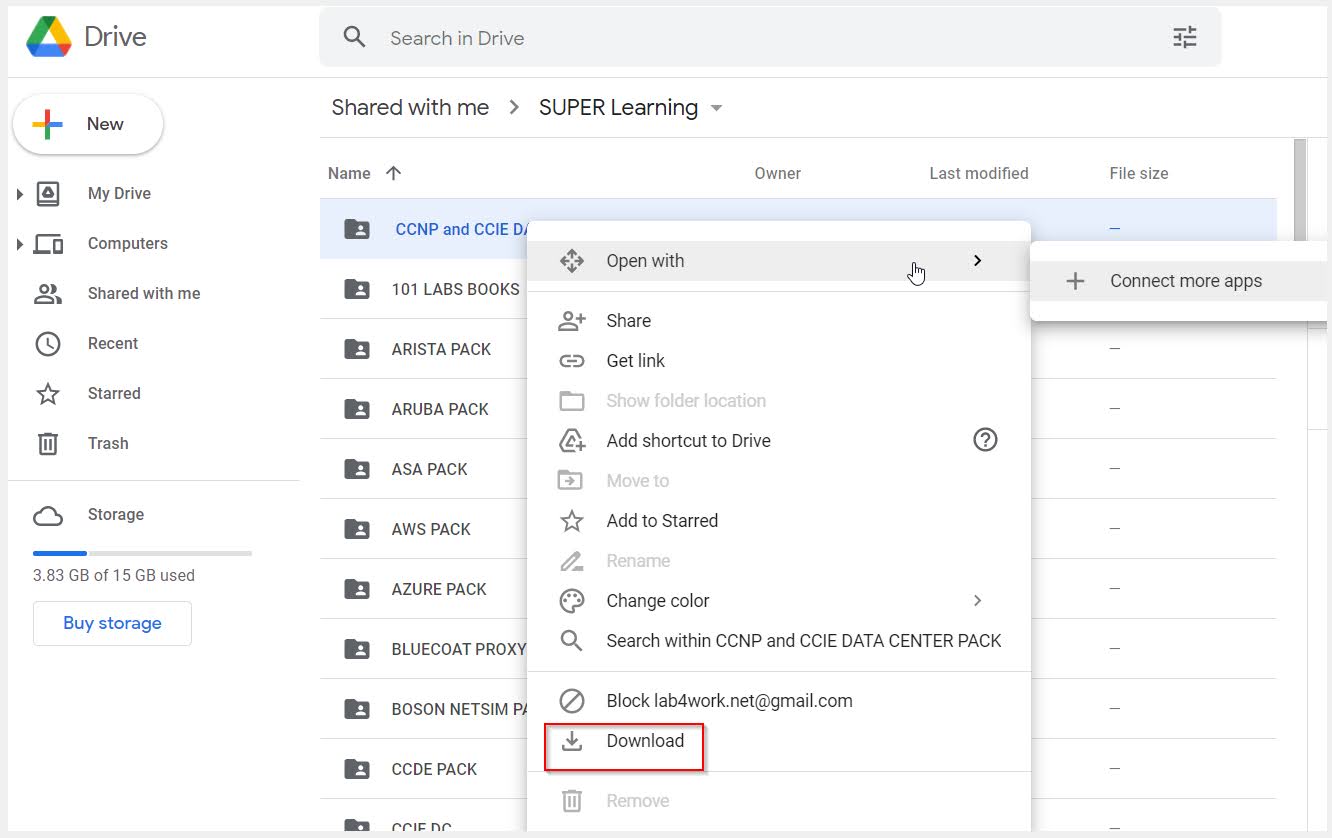The height and width of the screenshot is (838, 1332).
Task: Click the Recent clock icon
Action: pos(48,343)
